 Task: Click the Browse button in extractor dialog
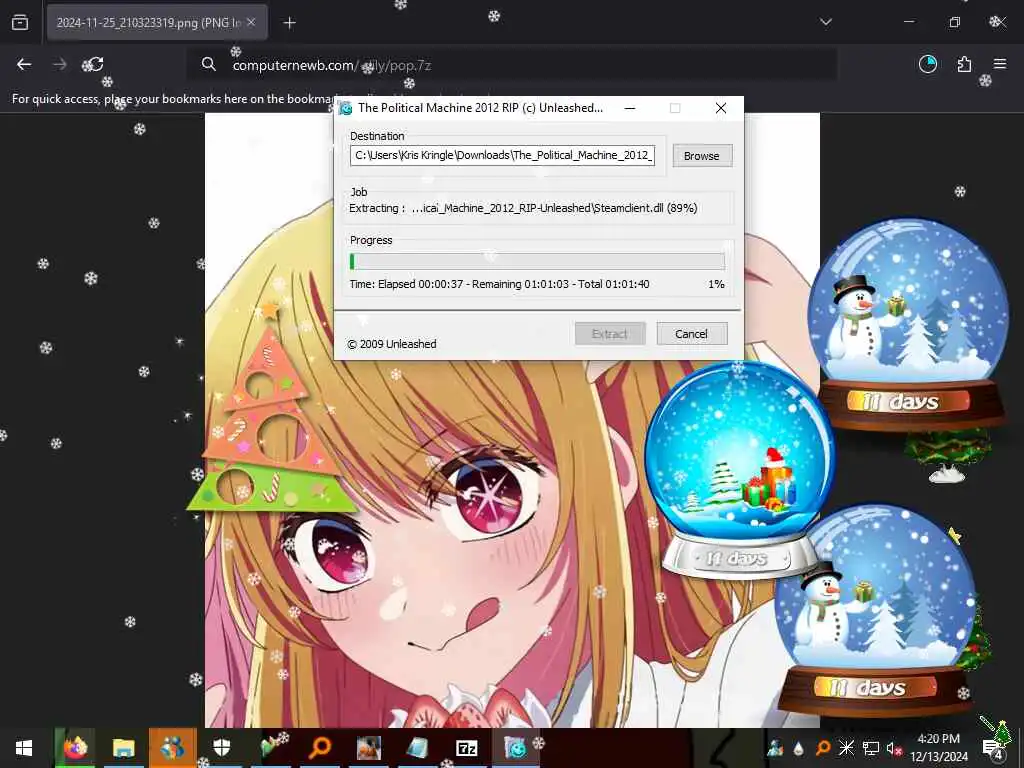pos(702,155)
